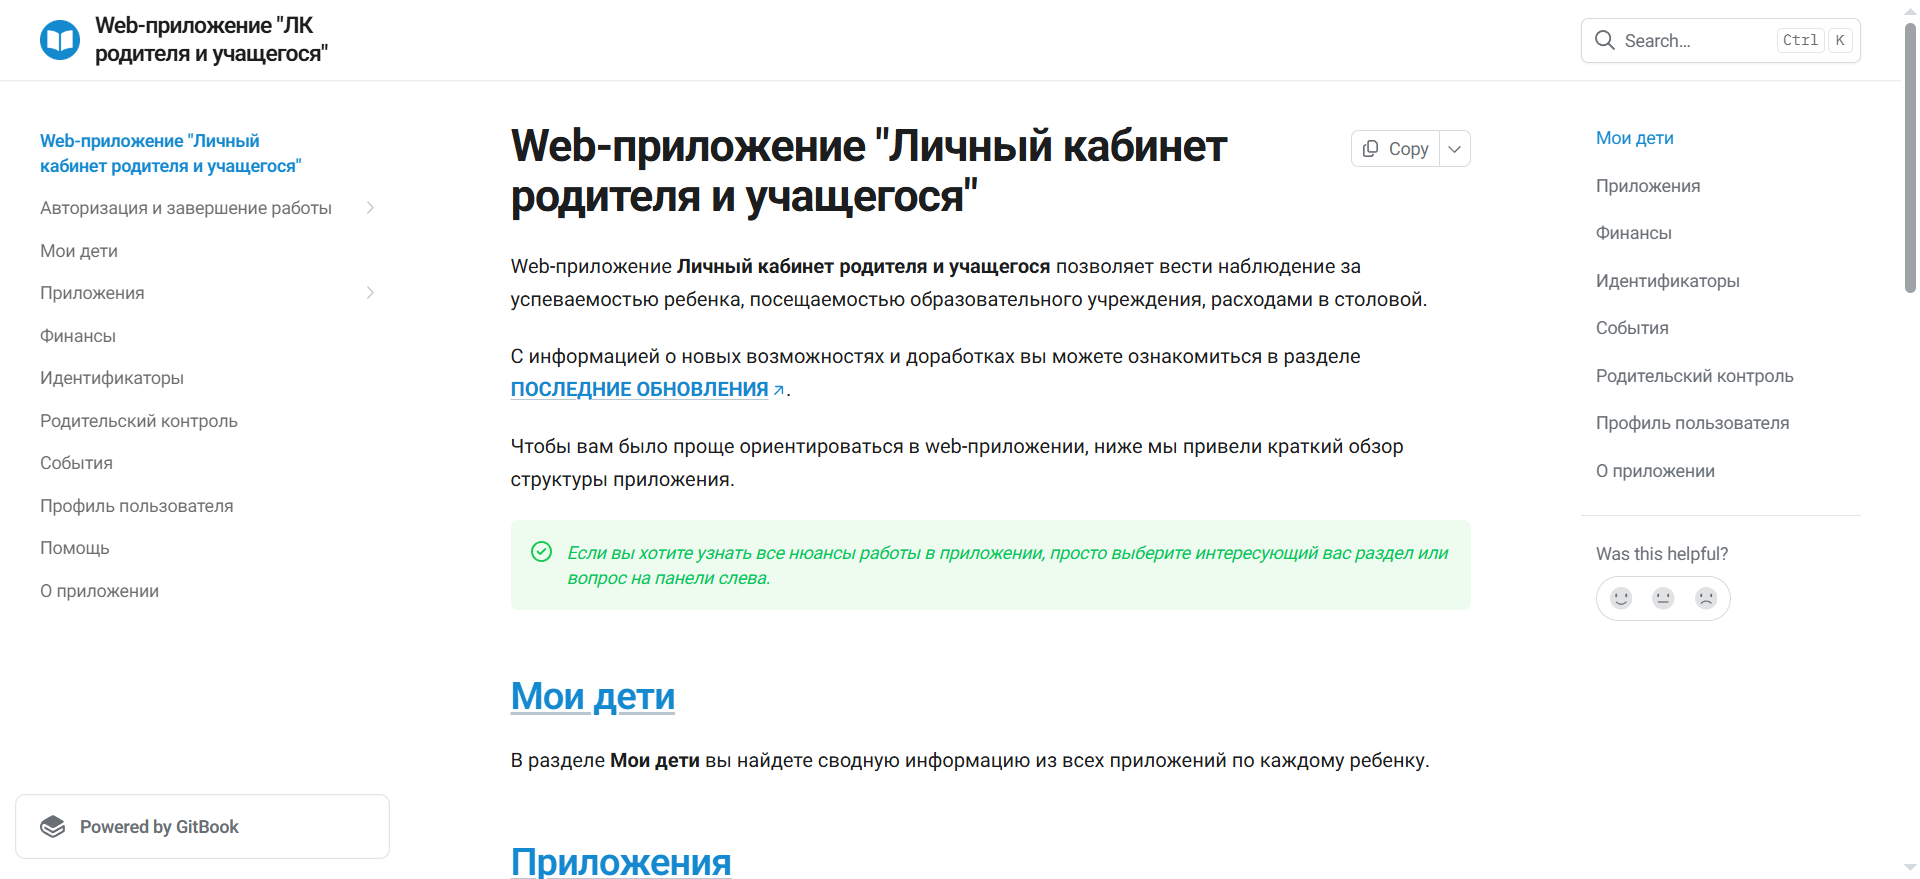Jump to Мои дети in page outline
Viewport: 1920px width, 879px height.
1635,138
